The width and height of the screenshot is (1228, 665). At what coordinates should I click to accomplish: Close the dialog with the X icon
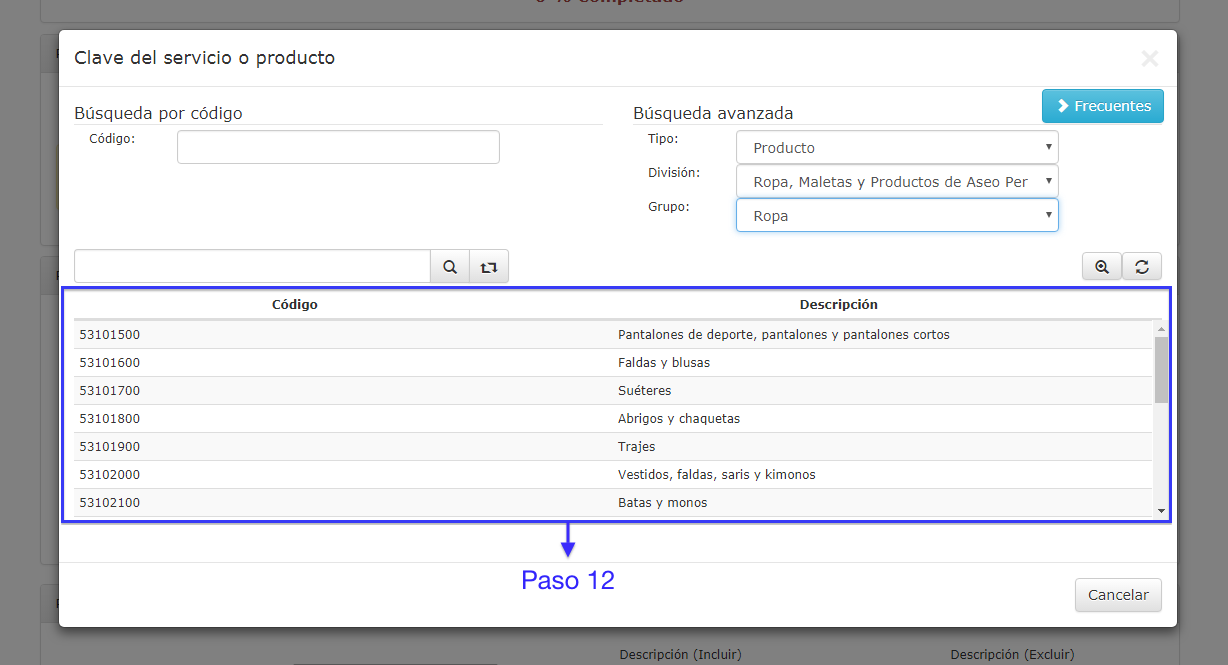pos(1149,59)
